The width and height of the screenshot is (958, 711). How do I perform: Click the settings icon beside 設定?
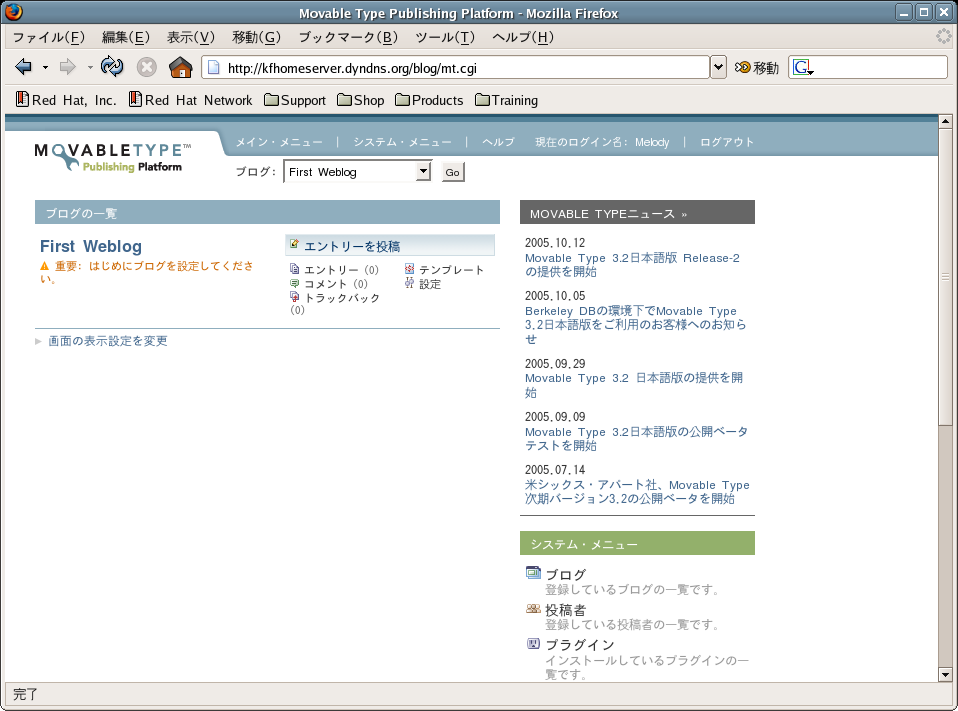[x=409, y=283]
